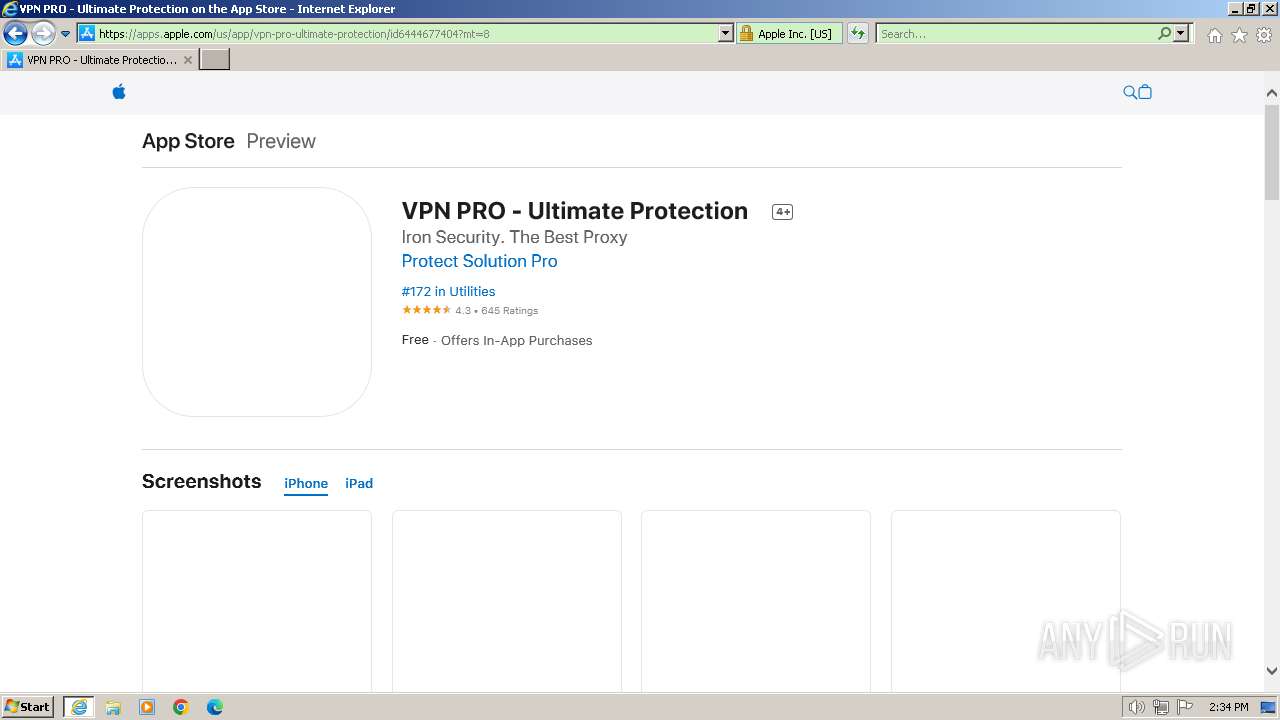
Task: Click the browser Back arrow button
Action: [x=15, y=33]
